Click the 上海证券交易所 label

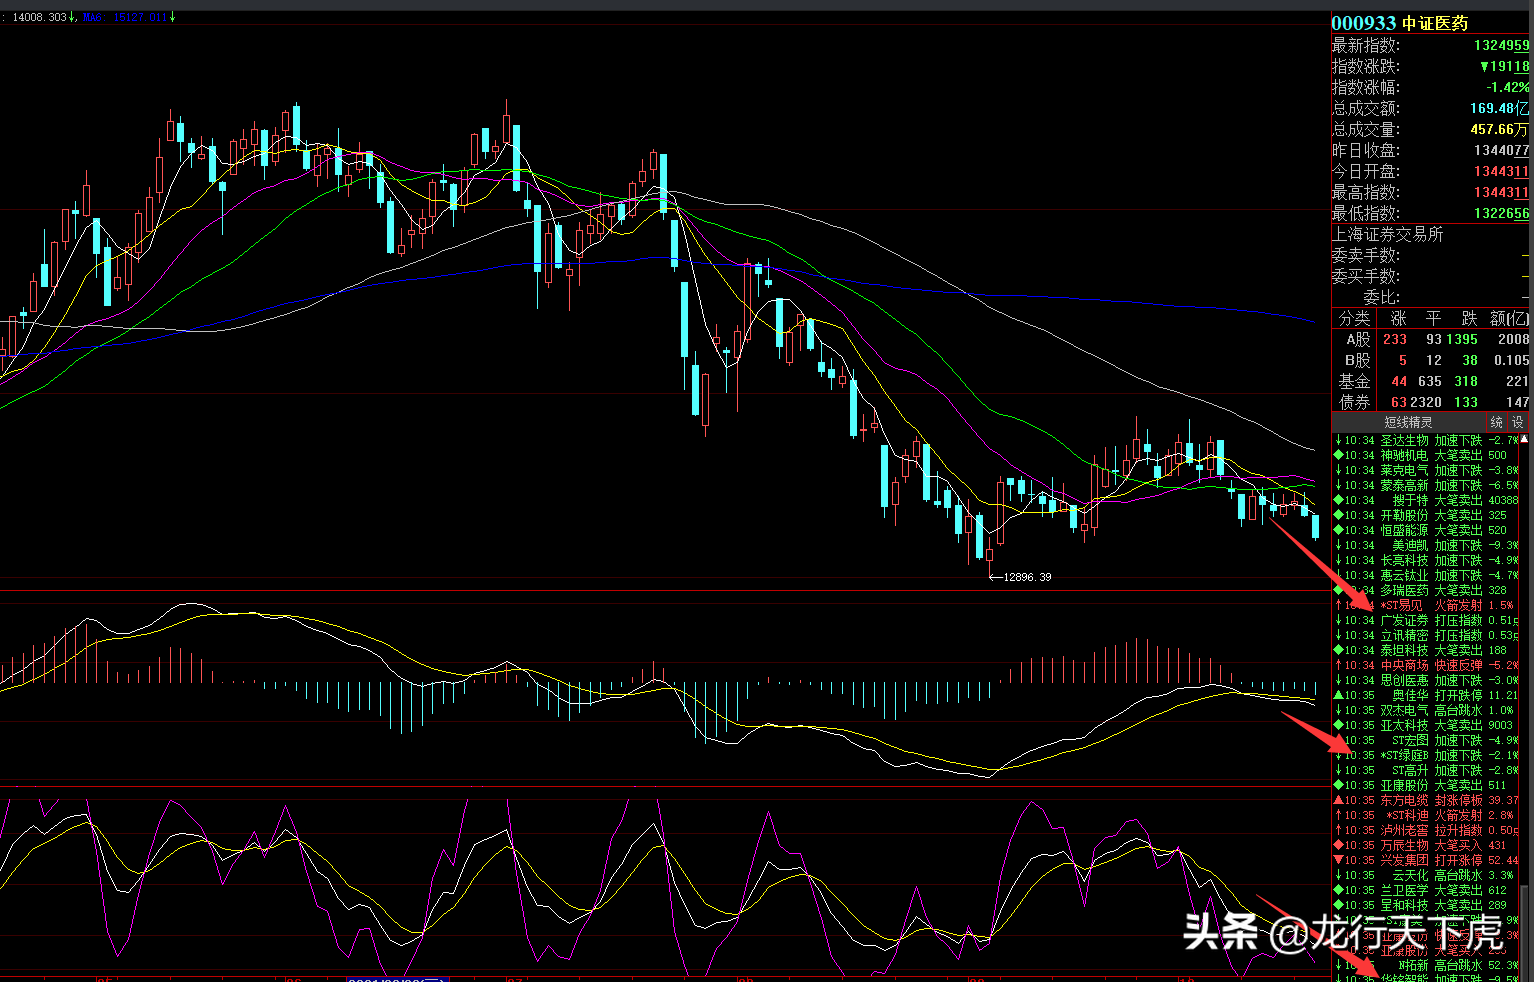pos(1387,234)
